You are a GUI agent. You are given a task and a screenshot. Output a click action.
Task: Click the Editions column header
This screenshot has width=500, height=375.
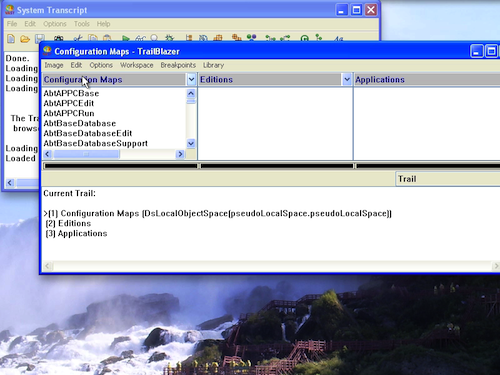pyautogui.click(x=270, y=80)
